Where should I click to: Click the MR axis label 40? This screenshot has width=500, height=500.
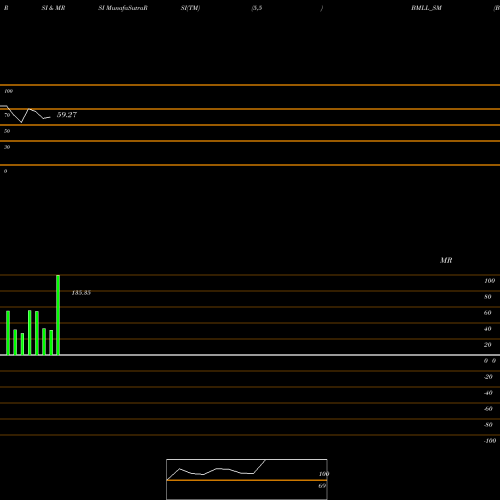[x=488, y=329]
